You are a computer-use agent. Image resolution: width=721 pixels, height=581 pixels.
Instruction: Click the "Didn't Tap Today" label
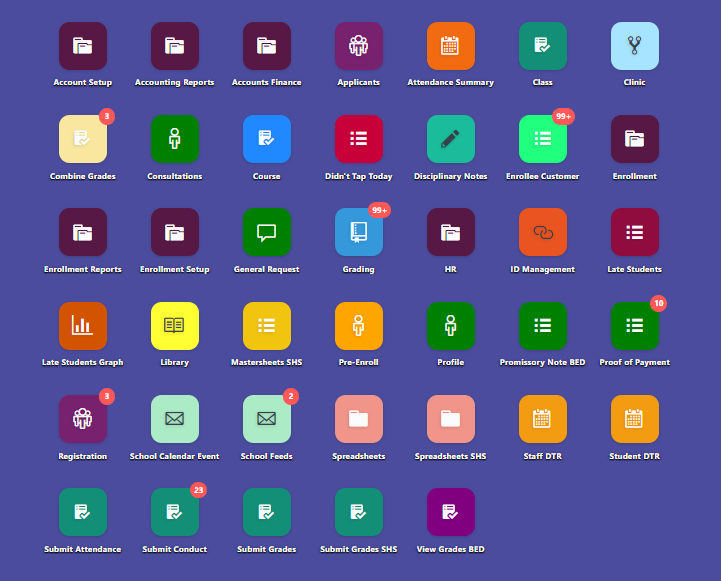pyautogui.click(x=359, y=177)
